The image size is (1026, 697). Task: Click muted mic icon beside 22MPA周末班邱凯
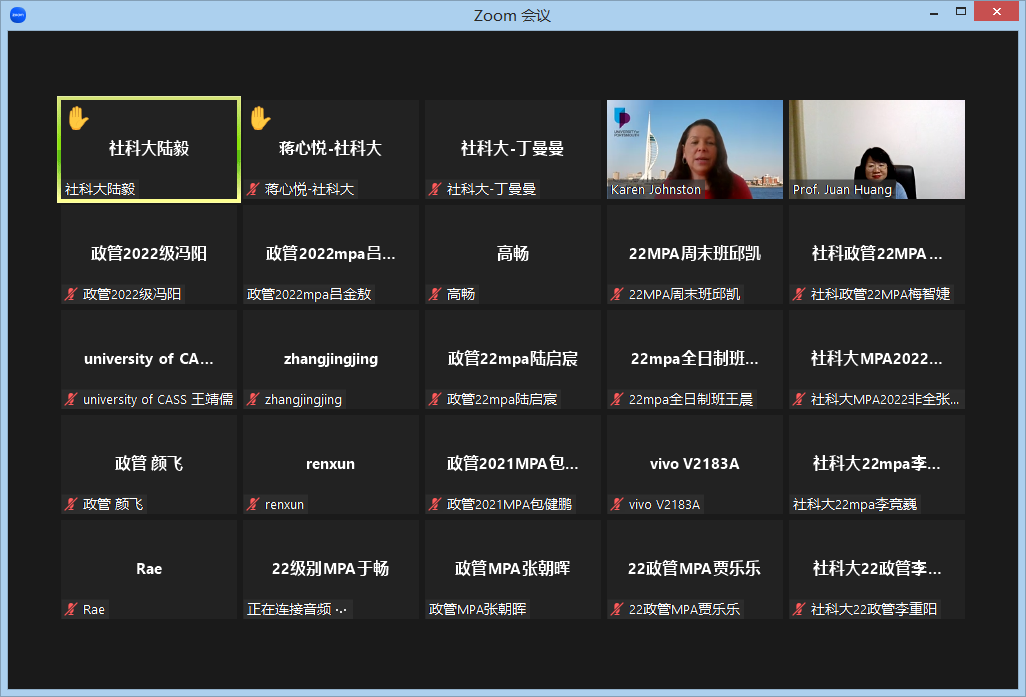(617, 295)
